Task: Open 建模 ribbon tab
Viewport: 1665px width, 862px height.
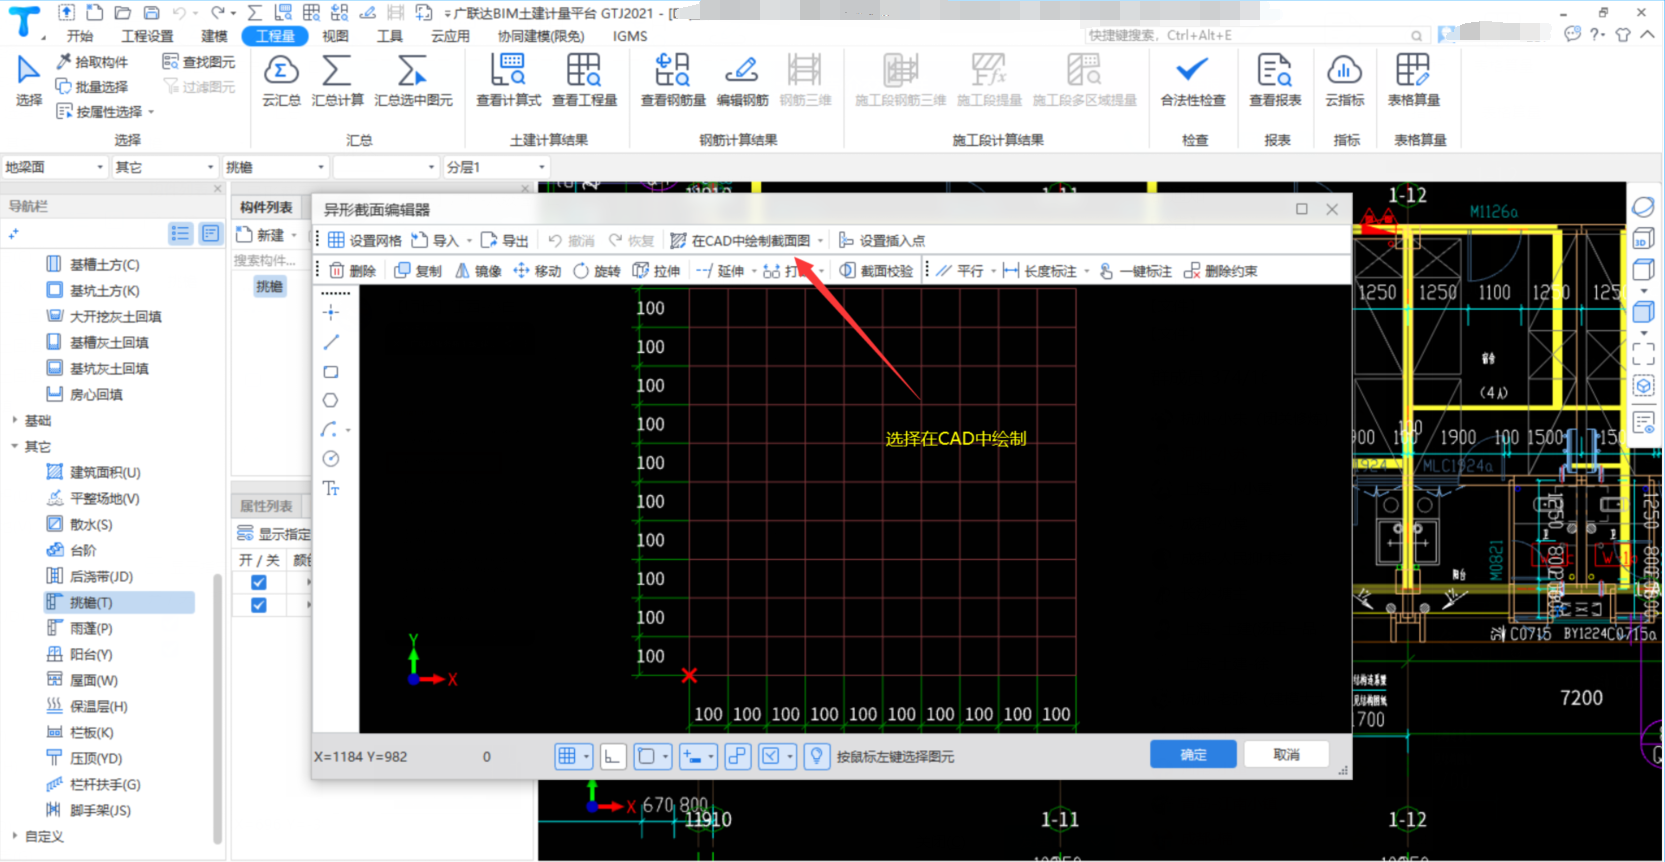Action: (214, 36)
